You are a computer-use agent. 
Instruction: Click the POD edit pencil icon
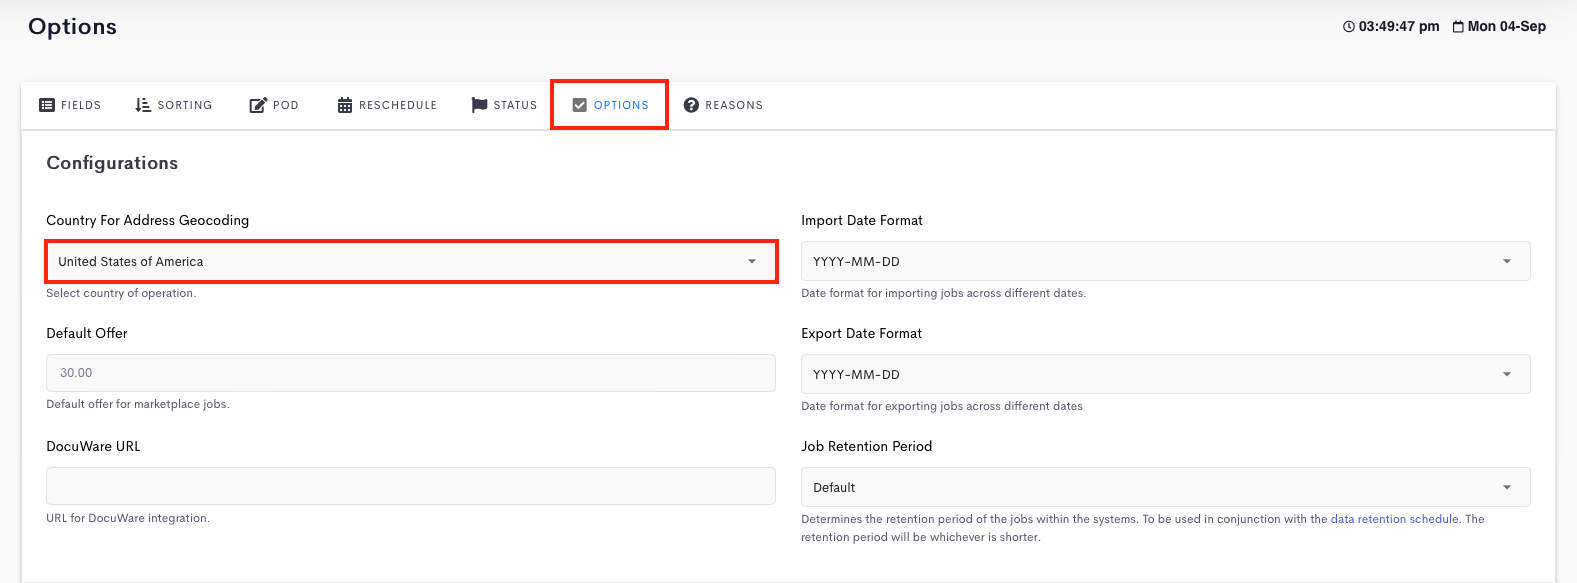tap(258, 105)
